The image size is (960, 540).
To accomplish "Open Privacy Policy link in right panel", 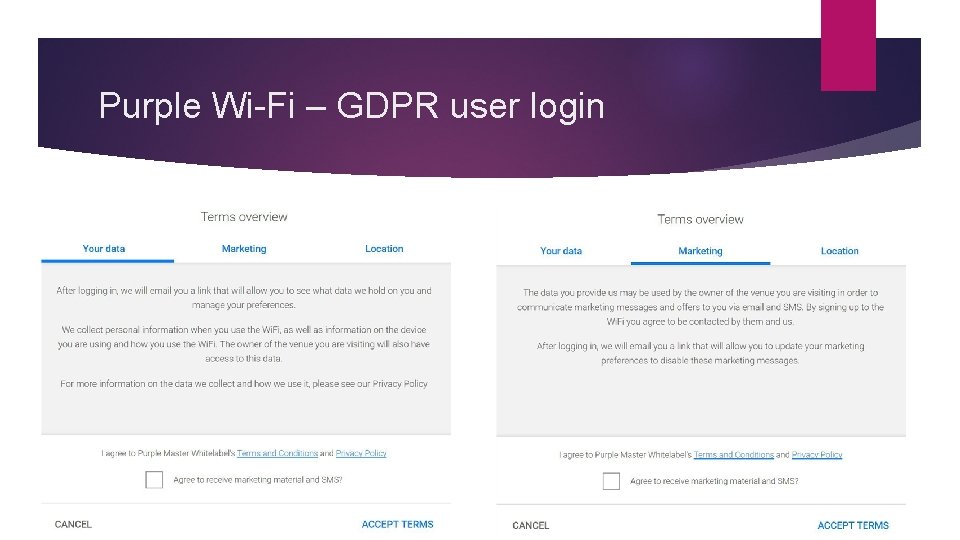I will tap(817, 455).
